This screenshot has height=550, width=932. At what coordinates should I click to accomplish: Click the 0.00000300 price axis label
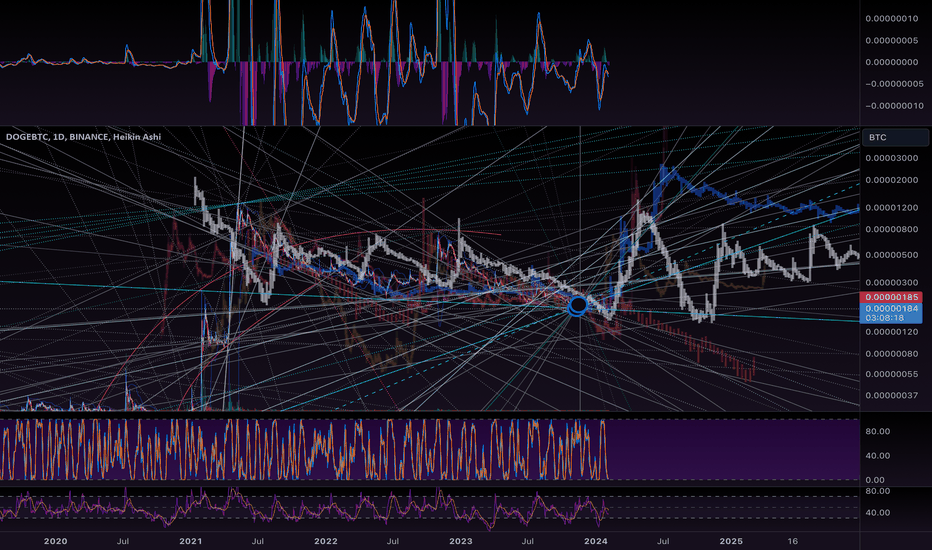click(x=892, y=282)
